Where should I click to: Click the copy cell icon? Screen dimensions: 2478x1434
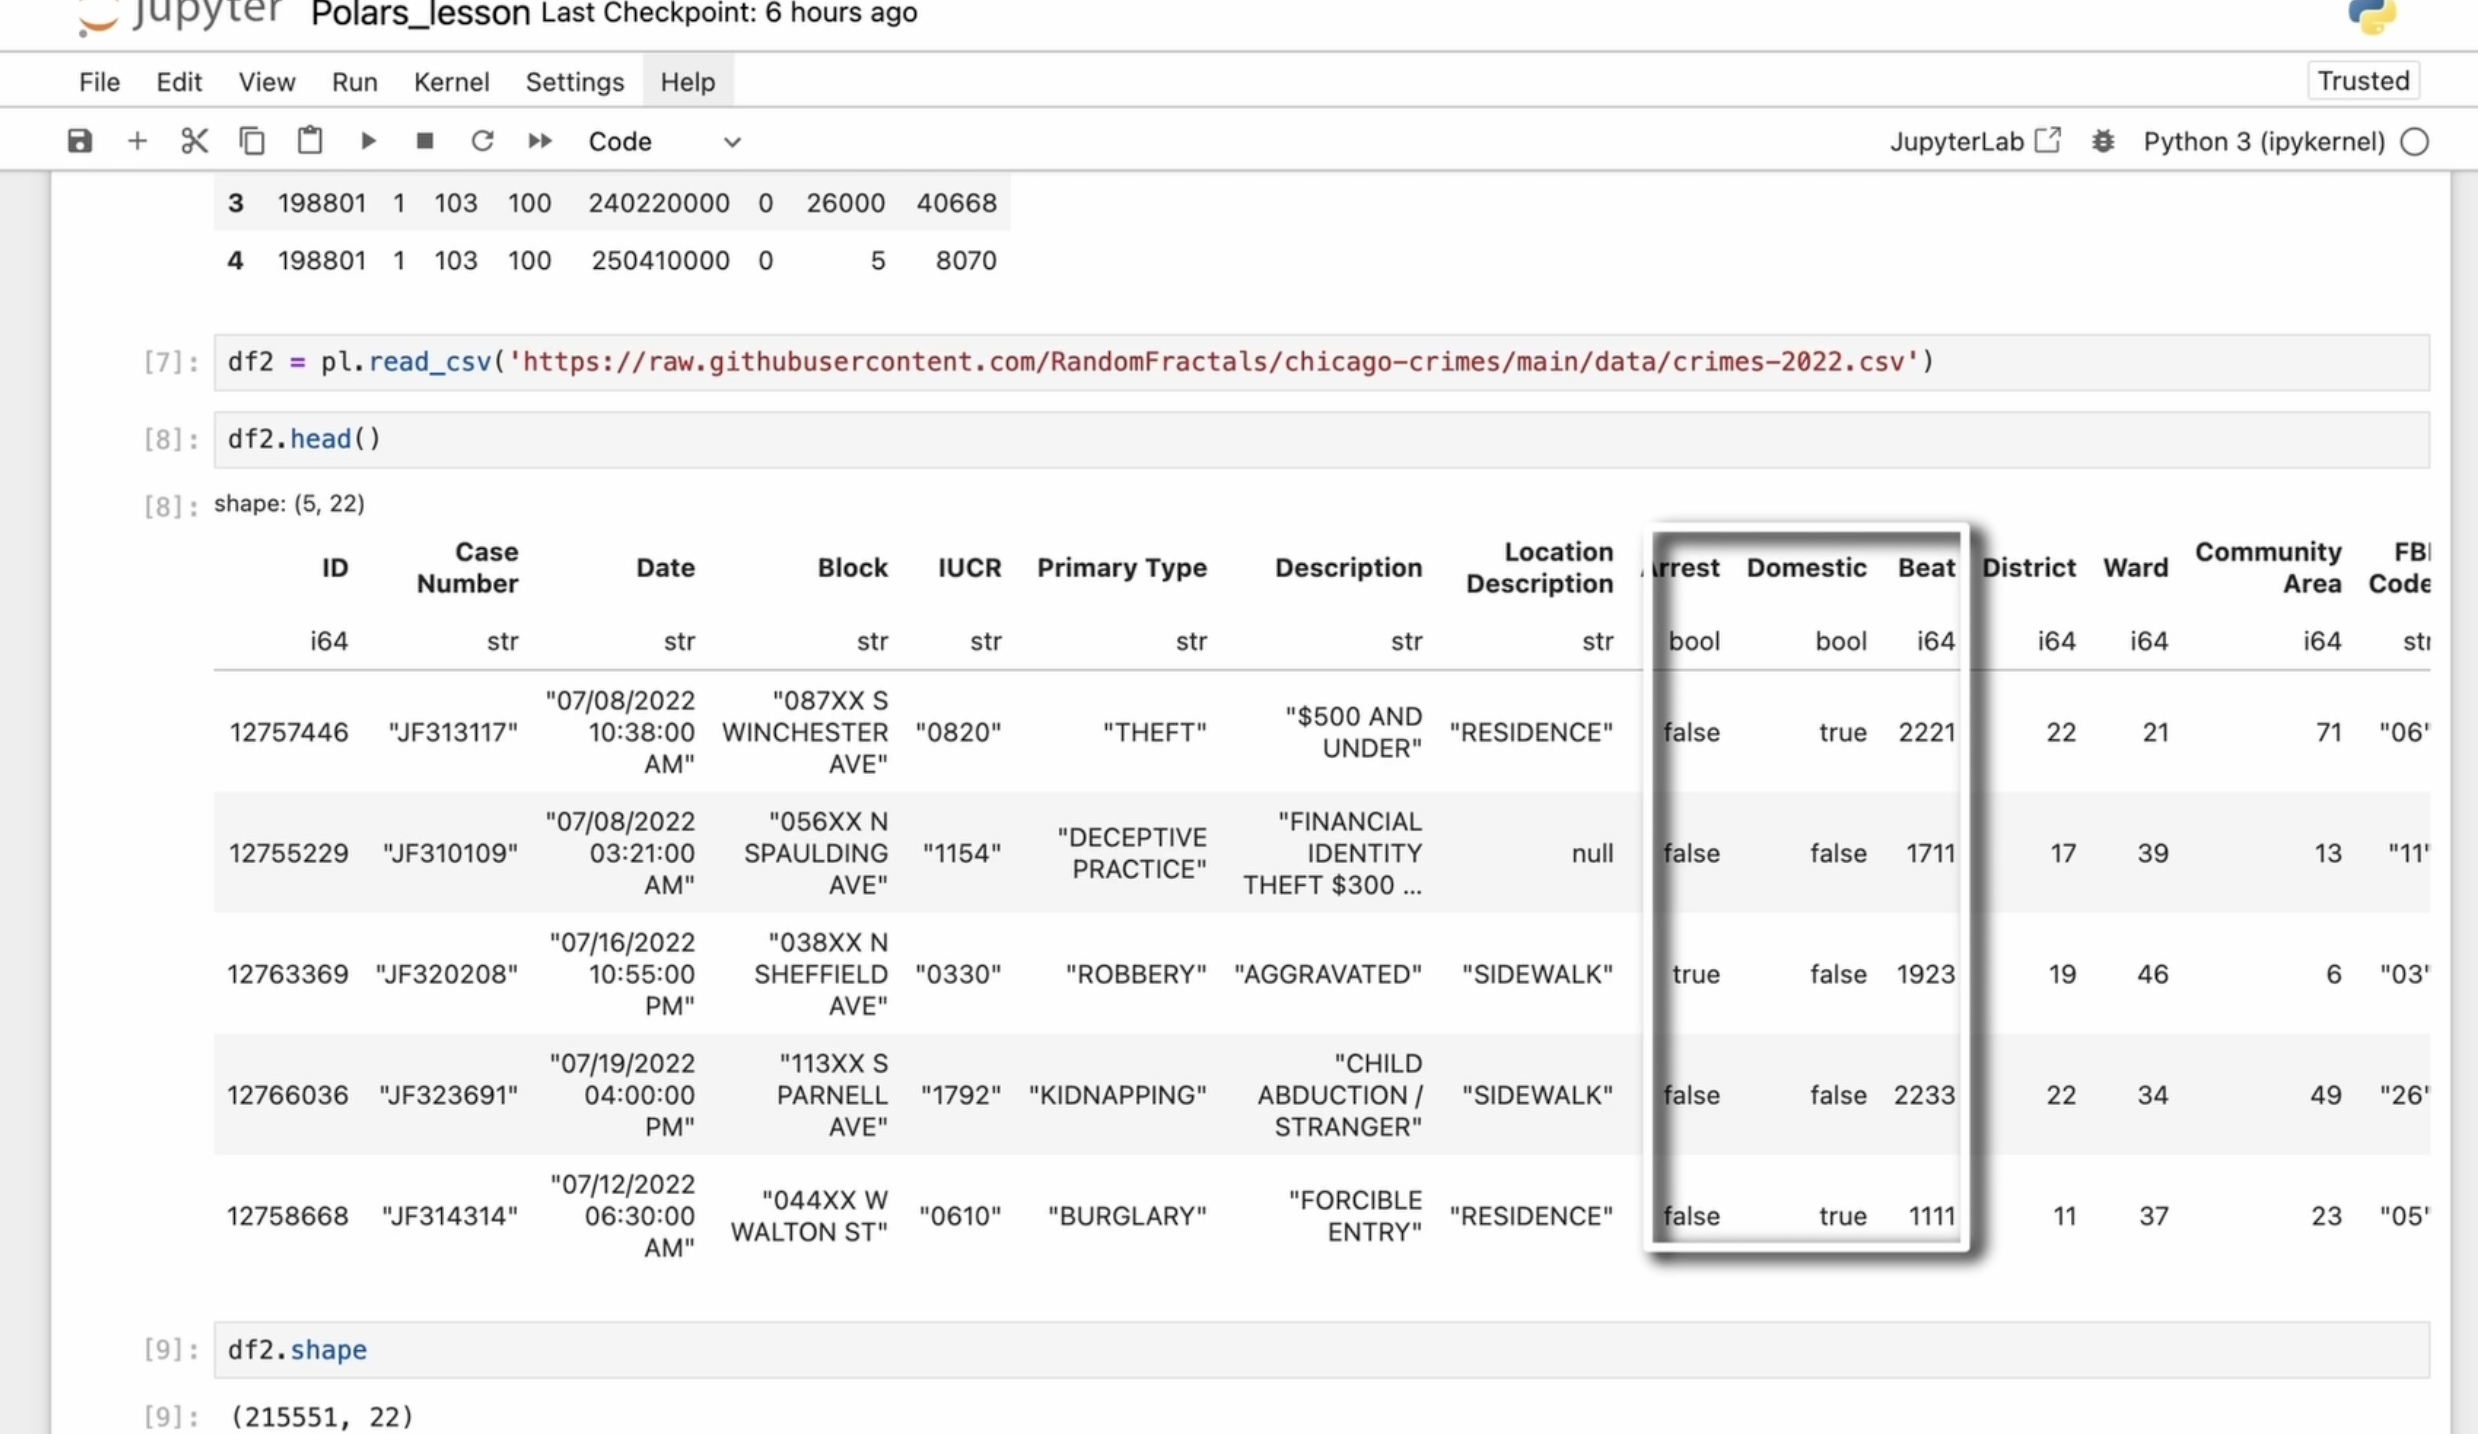tap(252, 141)
